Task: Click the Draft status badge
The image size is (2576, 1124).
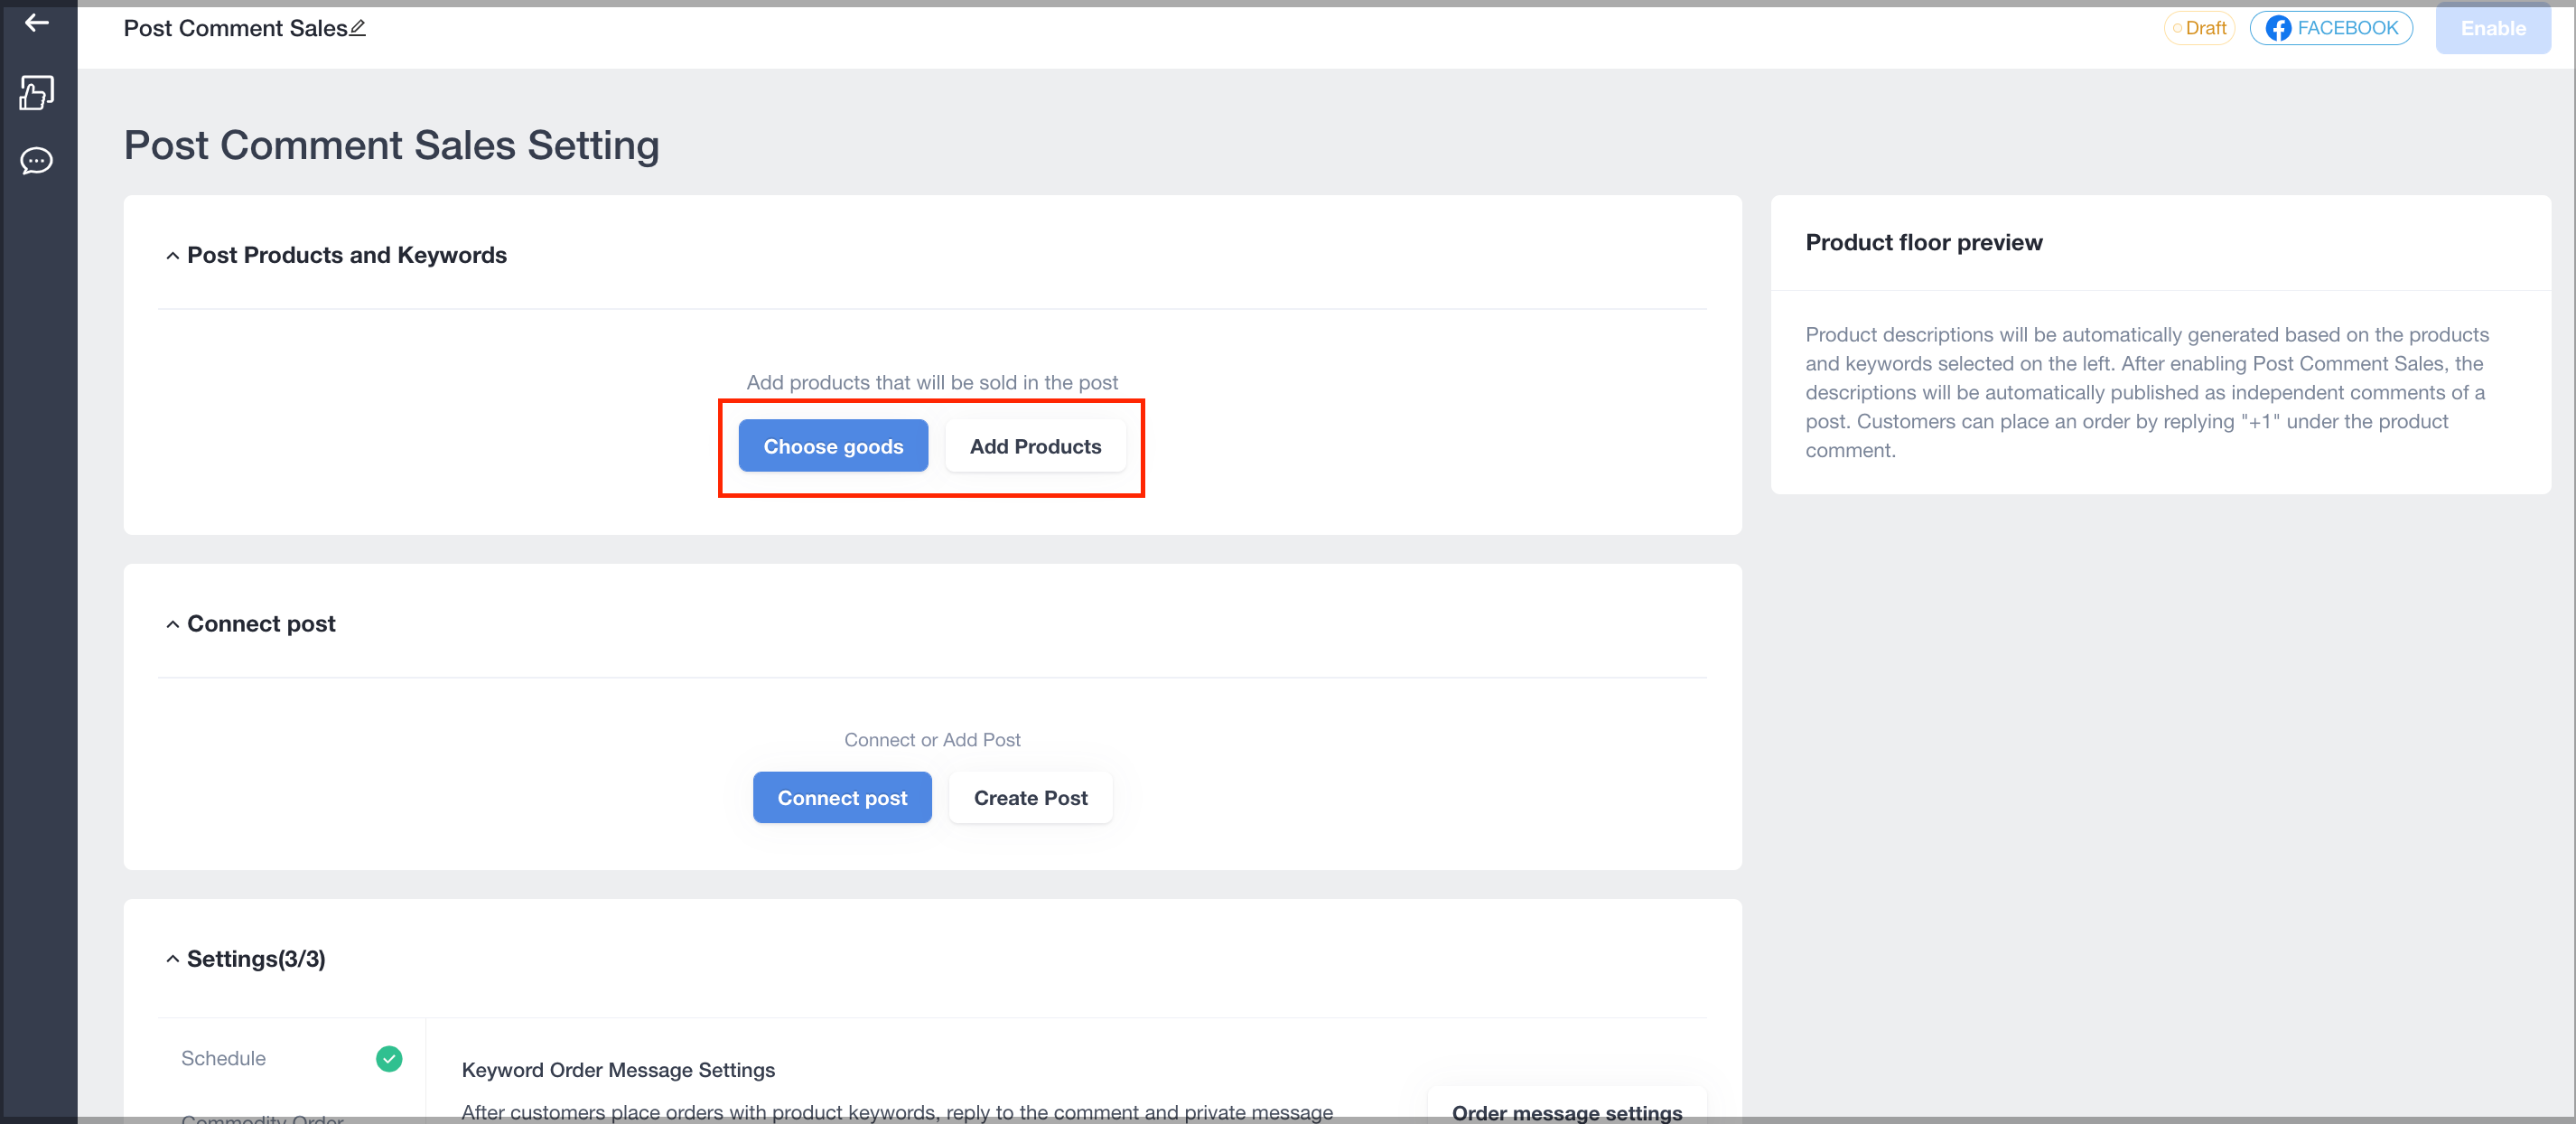Action: click(2199, 28)
